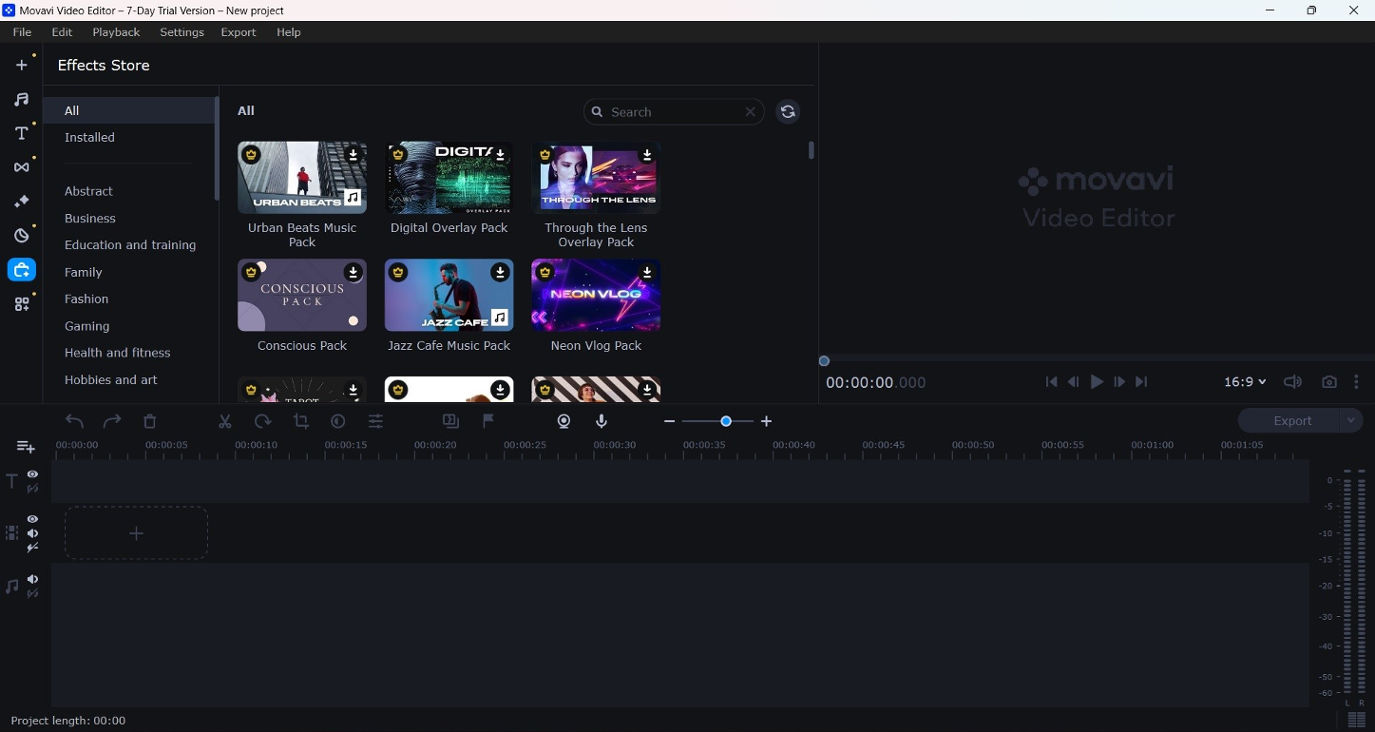This screenshot has width=1375, height=732.
Task: Click the Record audio microphone icon
Action: click(x=602, y=421)
